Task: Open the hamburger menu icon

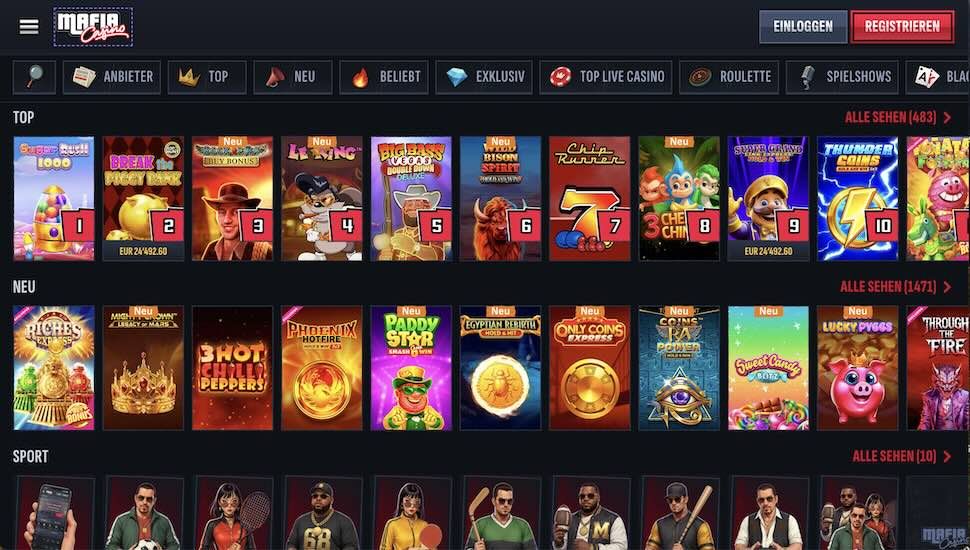Action: pos(28,27)
